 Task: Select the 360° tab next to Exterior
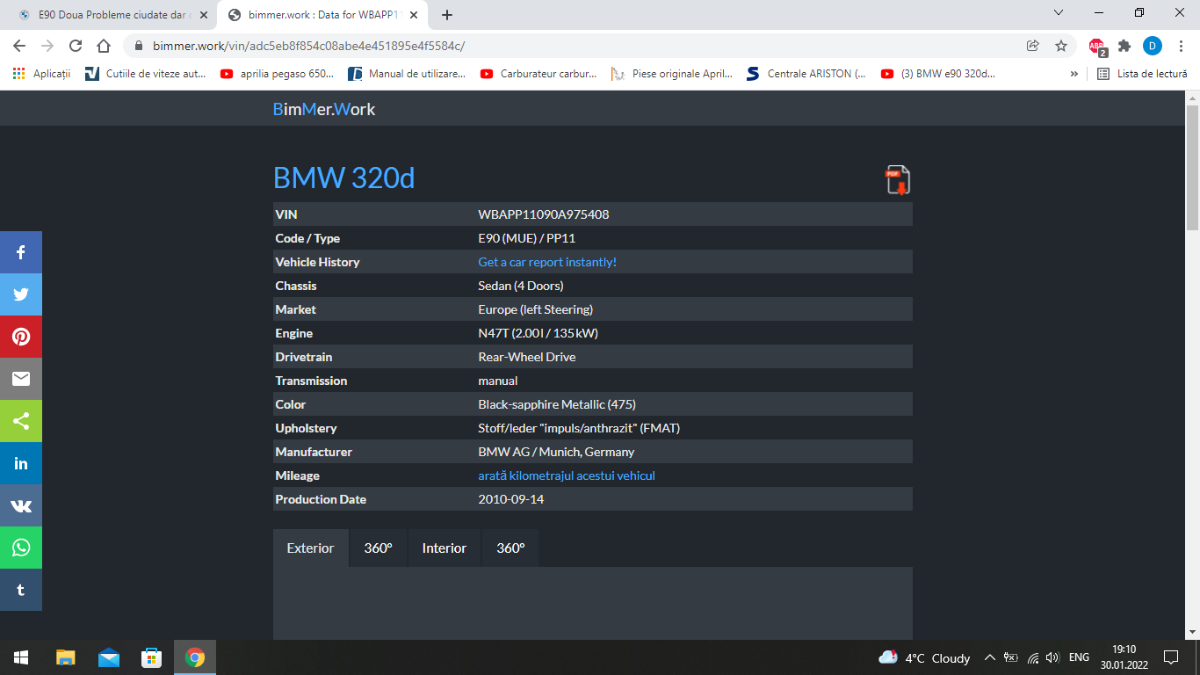tap(378, 548)
